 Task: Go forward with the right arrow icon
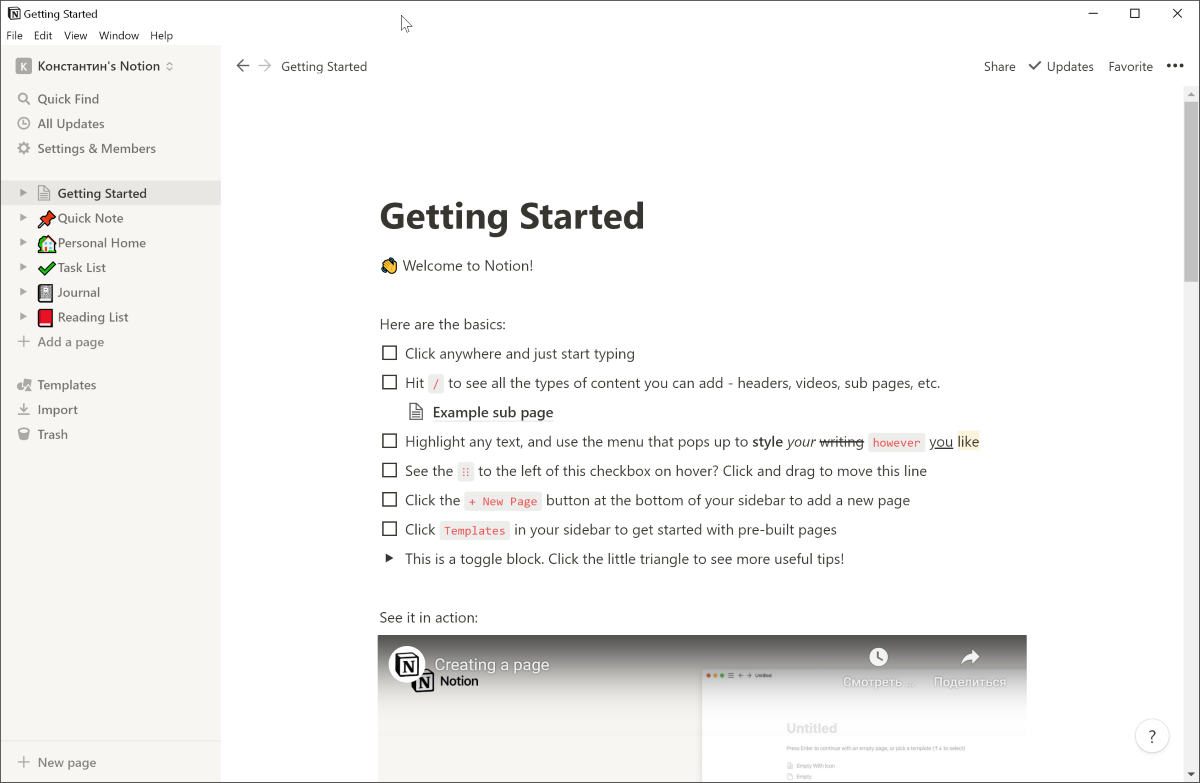tap(264, 66)
